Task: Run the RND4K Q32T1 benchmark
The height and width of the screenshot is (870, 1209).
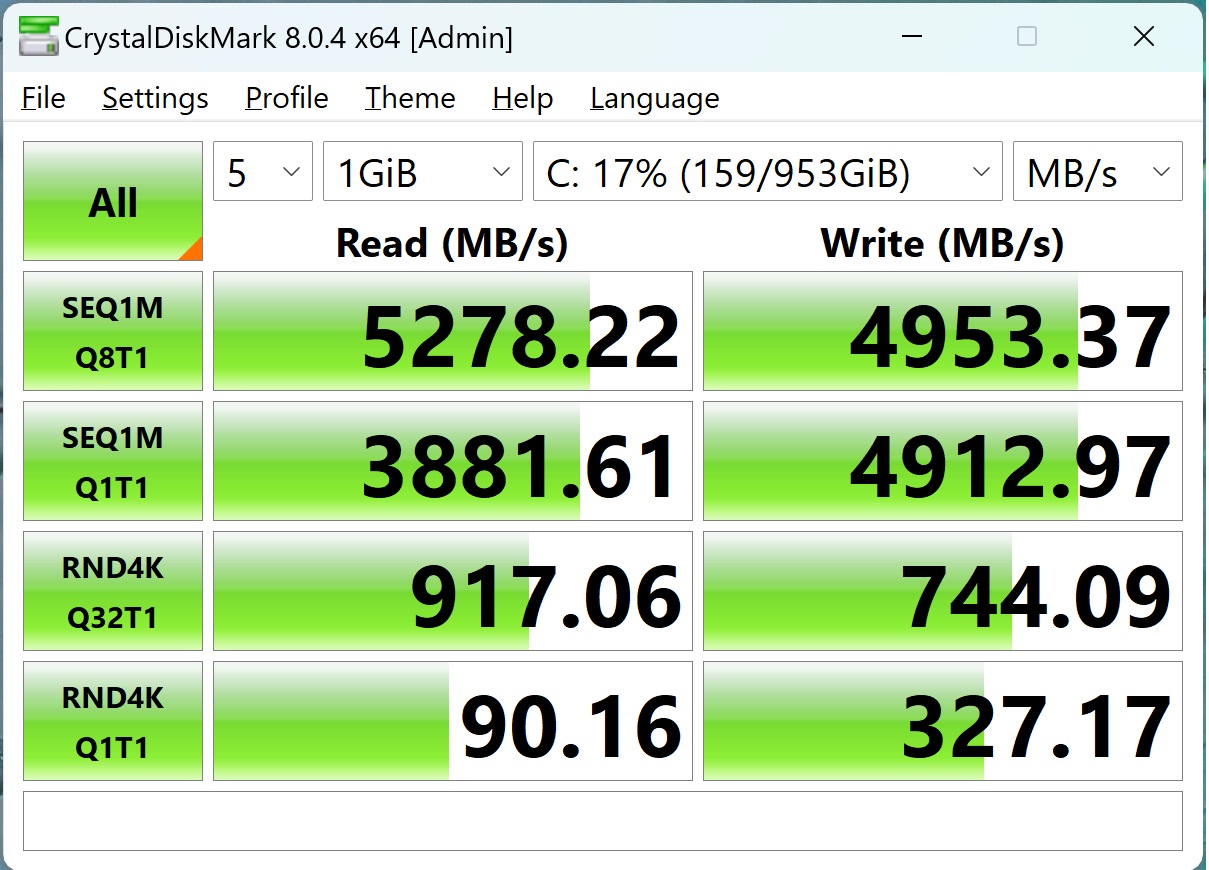Action: click(113, 591)
